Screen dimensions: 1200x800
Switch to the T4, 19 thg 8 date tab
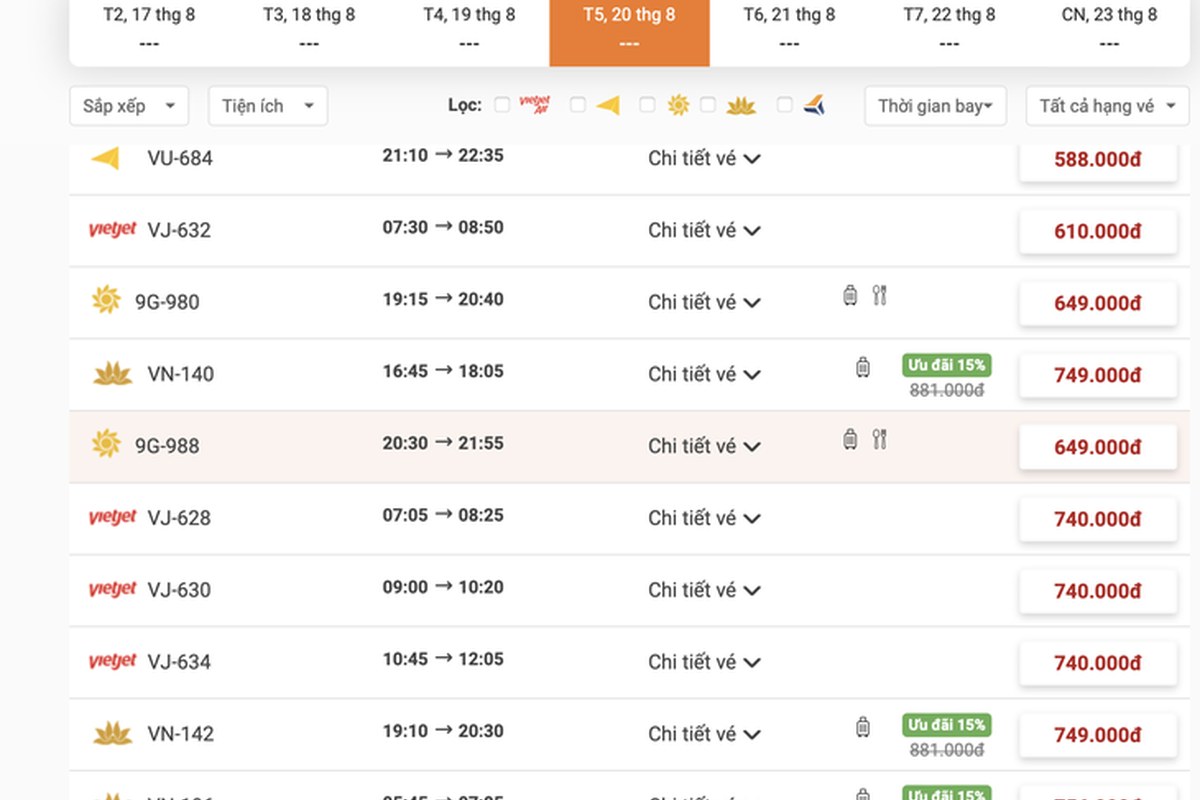coord(469,30)
